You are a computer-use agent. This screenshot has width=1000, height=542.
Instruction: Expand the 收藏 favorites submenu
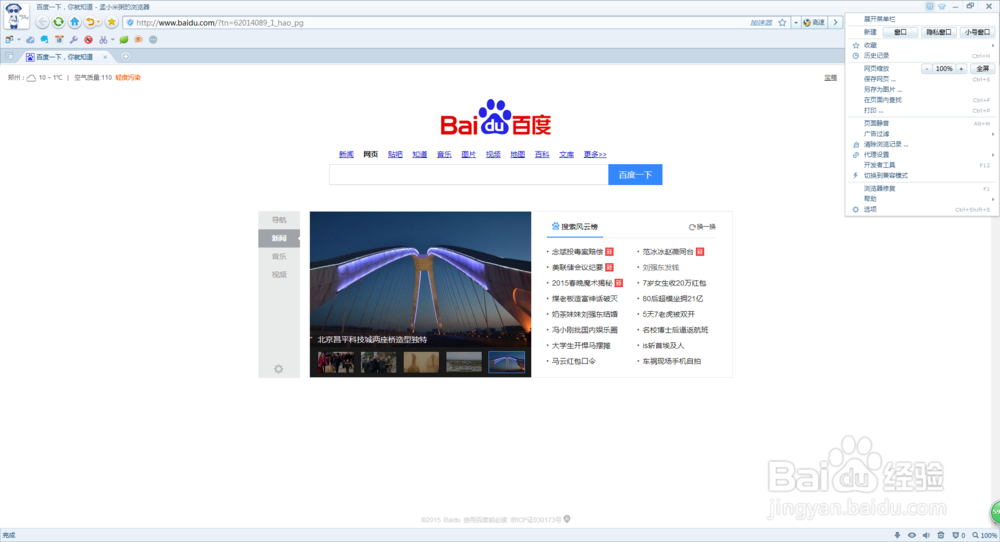pyautogui.click(x=922, y=45)
